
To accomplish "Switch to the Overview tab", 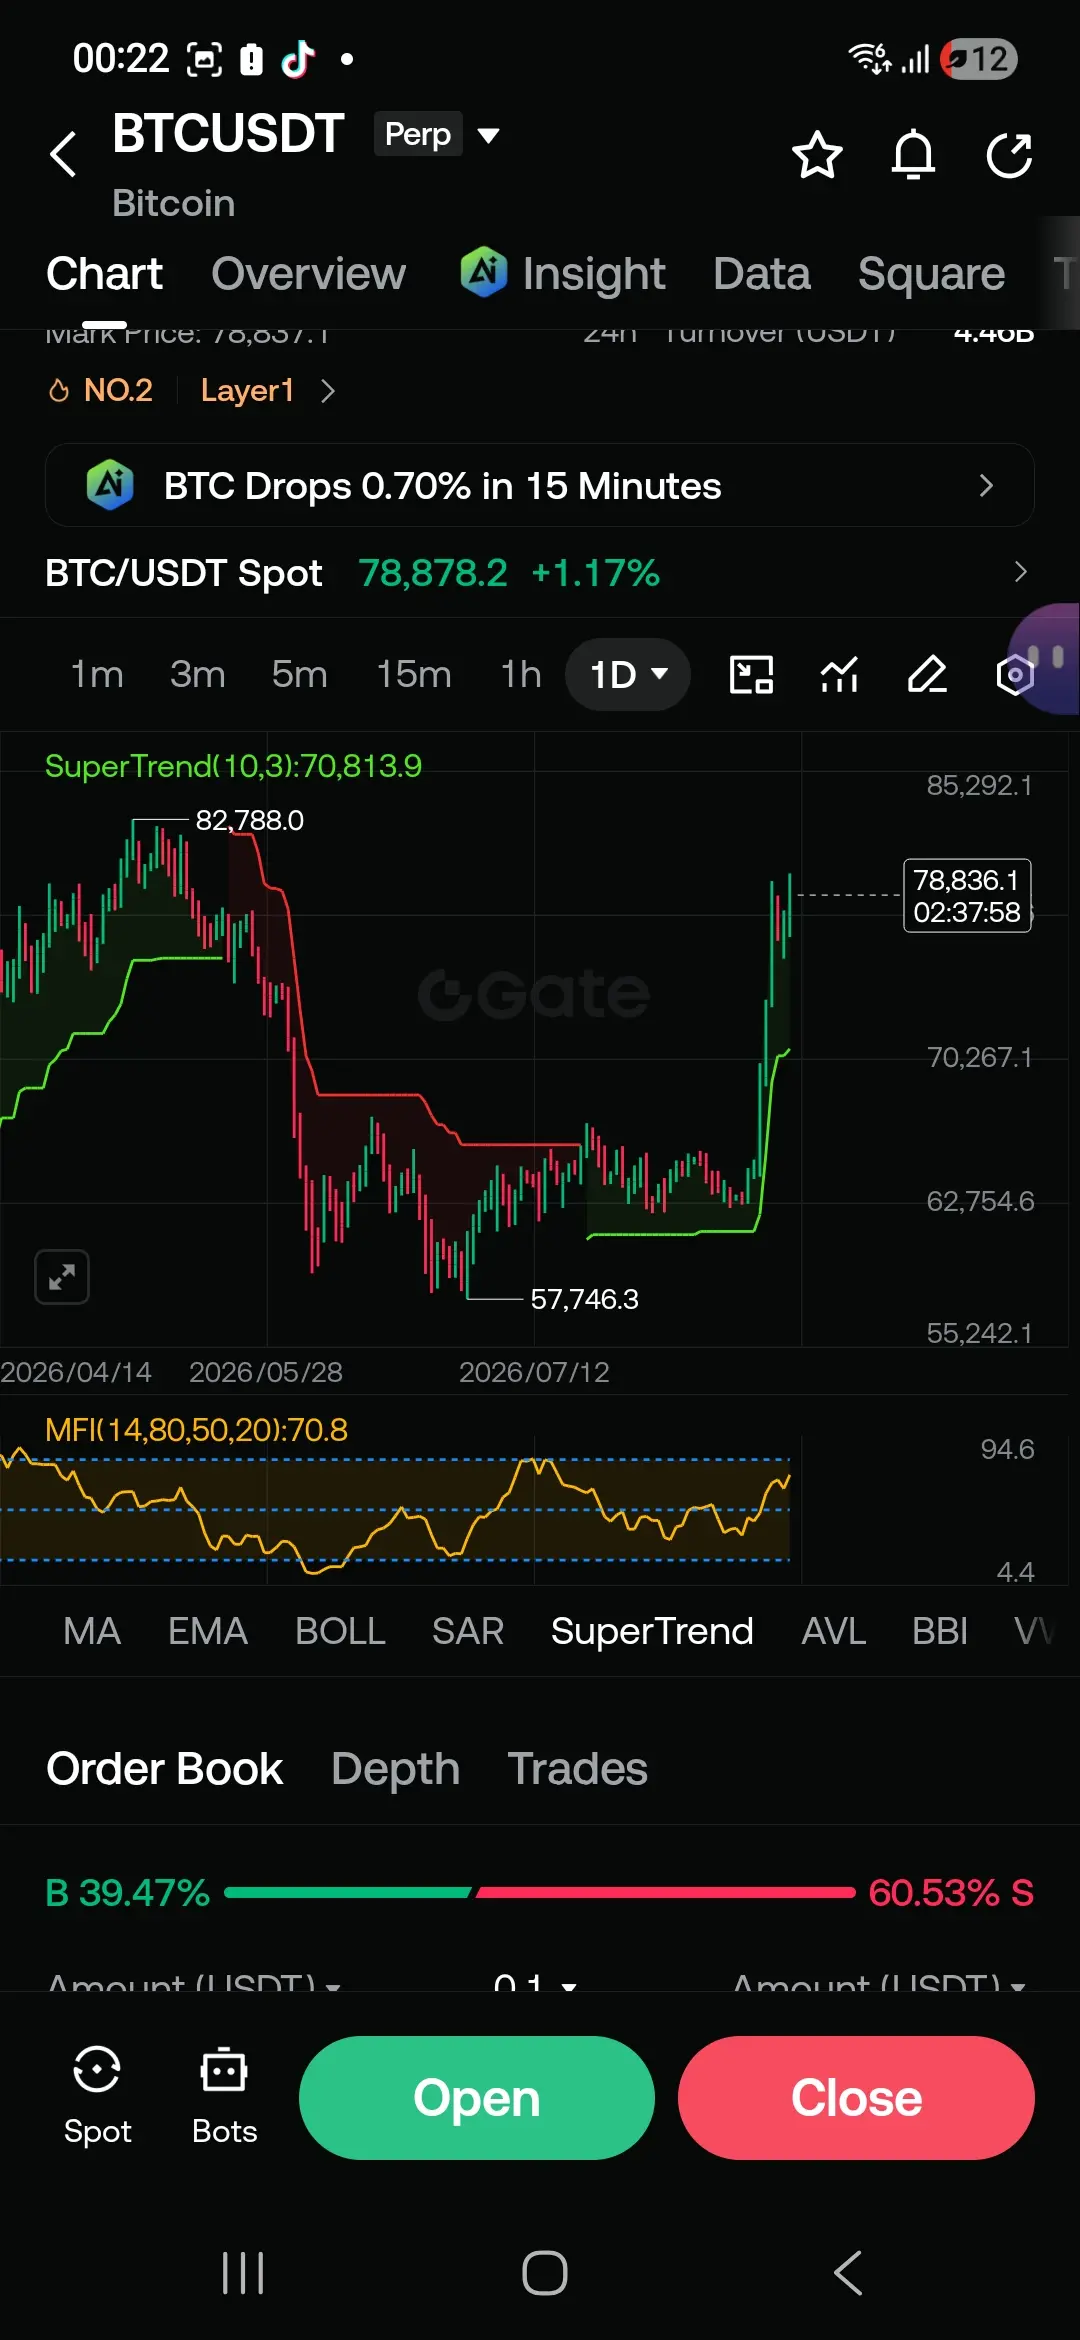I will [x=308, y=274].
